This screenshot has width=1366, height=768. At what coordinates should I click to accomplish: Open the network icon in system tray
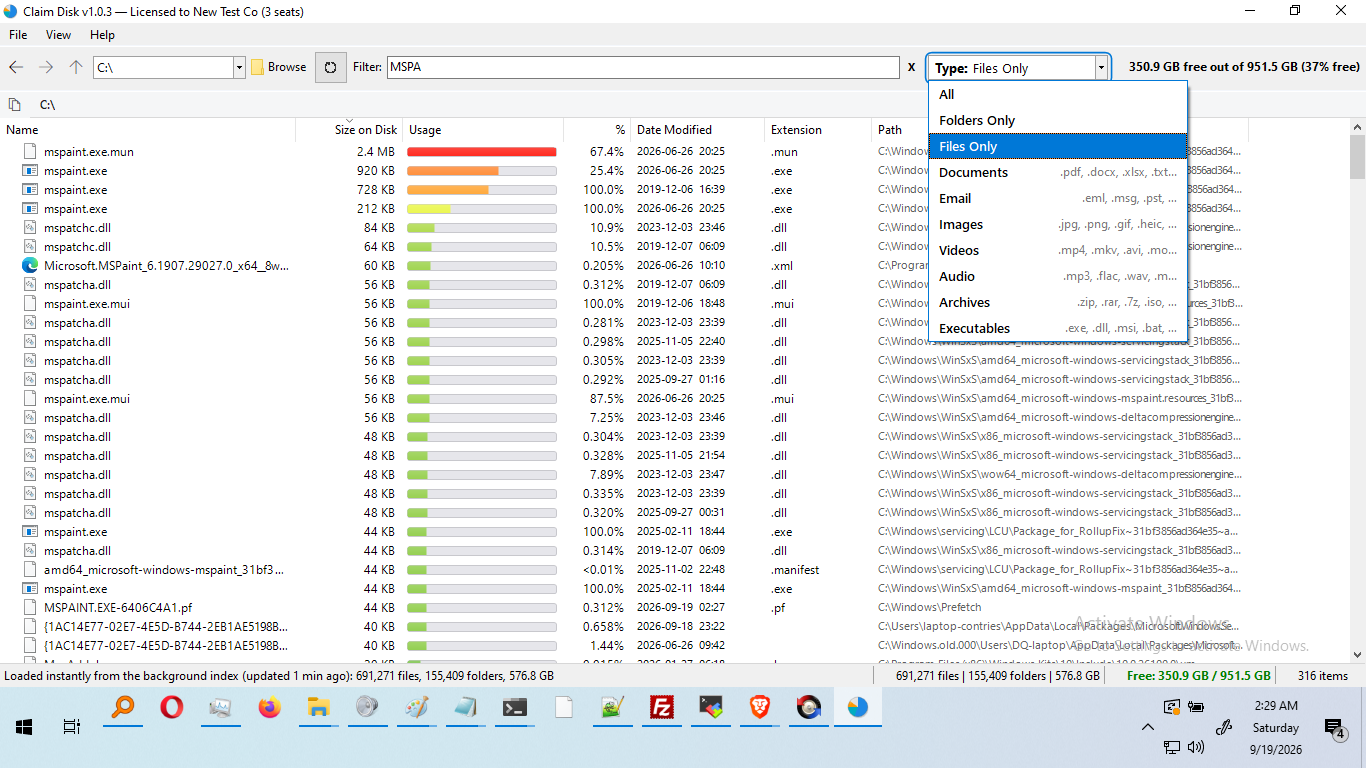pyautogui.click(x=1172, y=747)
